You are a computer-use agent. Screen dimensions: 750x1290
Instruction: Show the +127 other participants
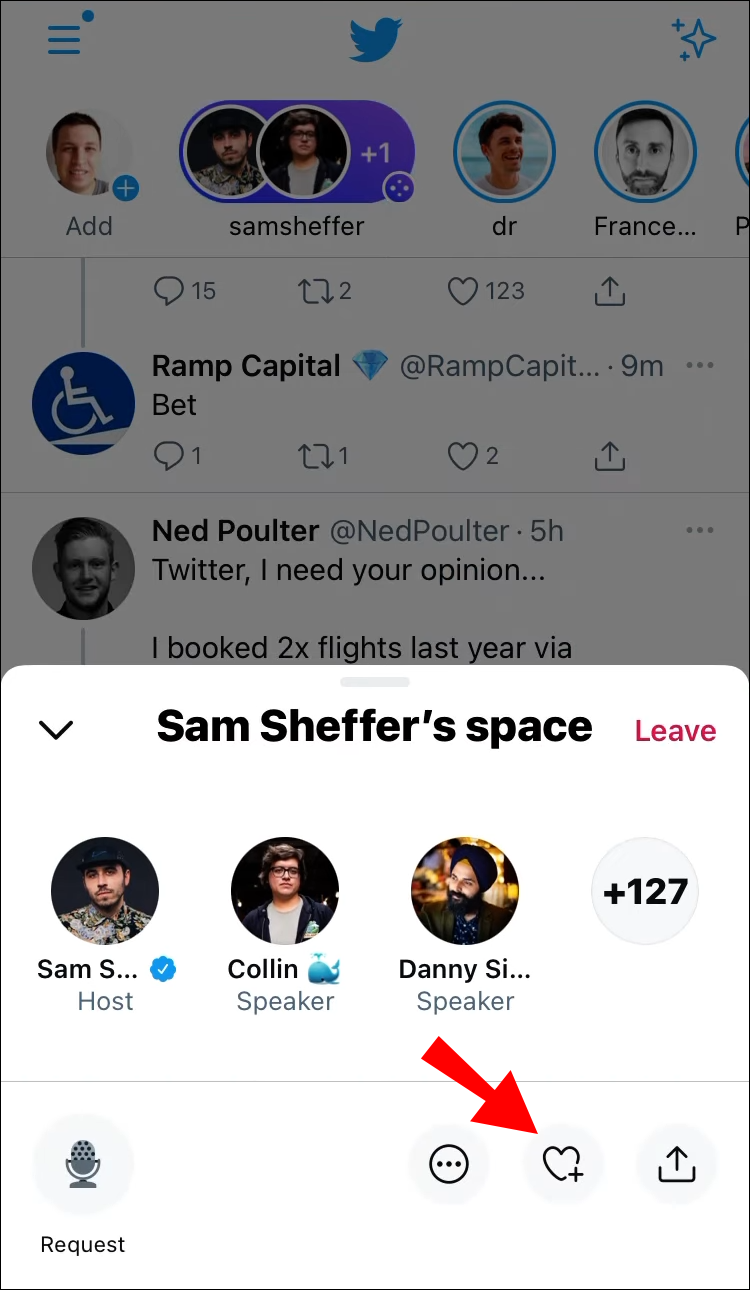(645, 891)
